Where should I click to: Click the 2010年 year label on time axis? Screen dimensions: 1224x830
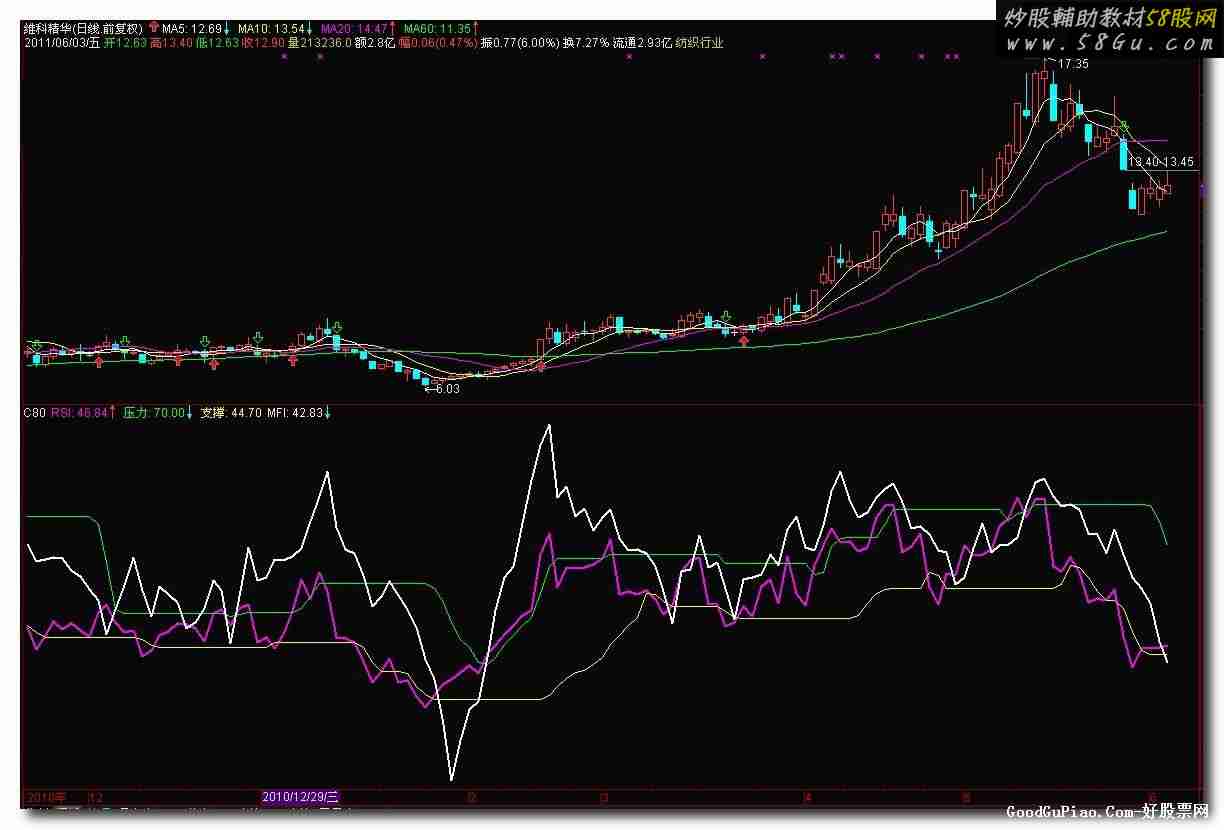pos(46,797)
